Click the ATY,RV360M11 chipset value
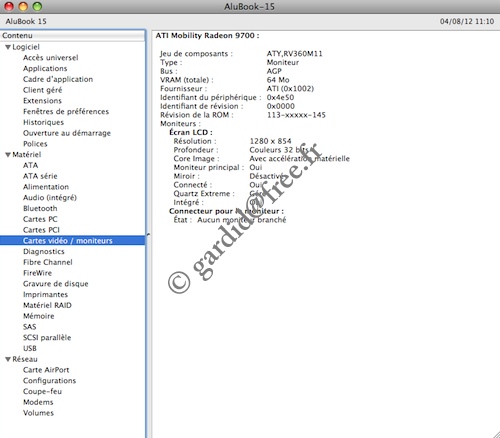The width and height of the screenshot is (500, 438). pos(294,54)
